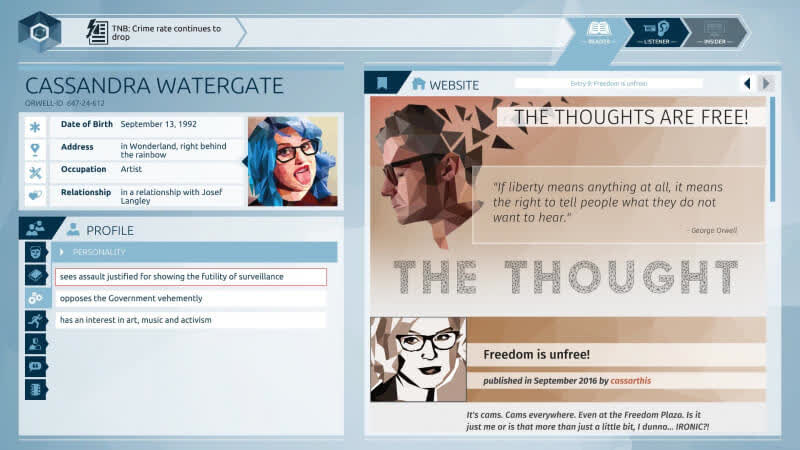Switch to the Listener tab
This screenshot has height=450, width=800.
click(x=656, y=33)
